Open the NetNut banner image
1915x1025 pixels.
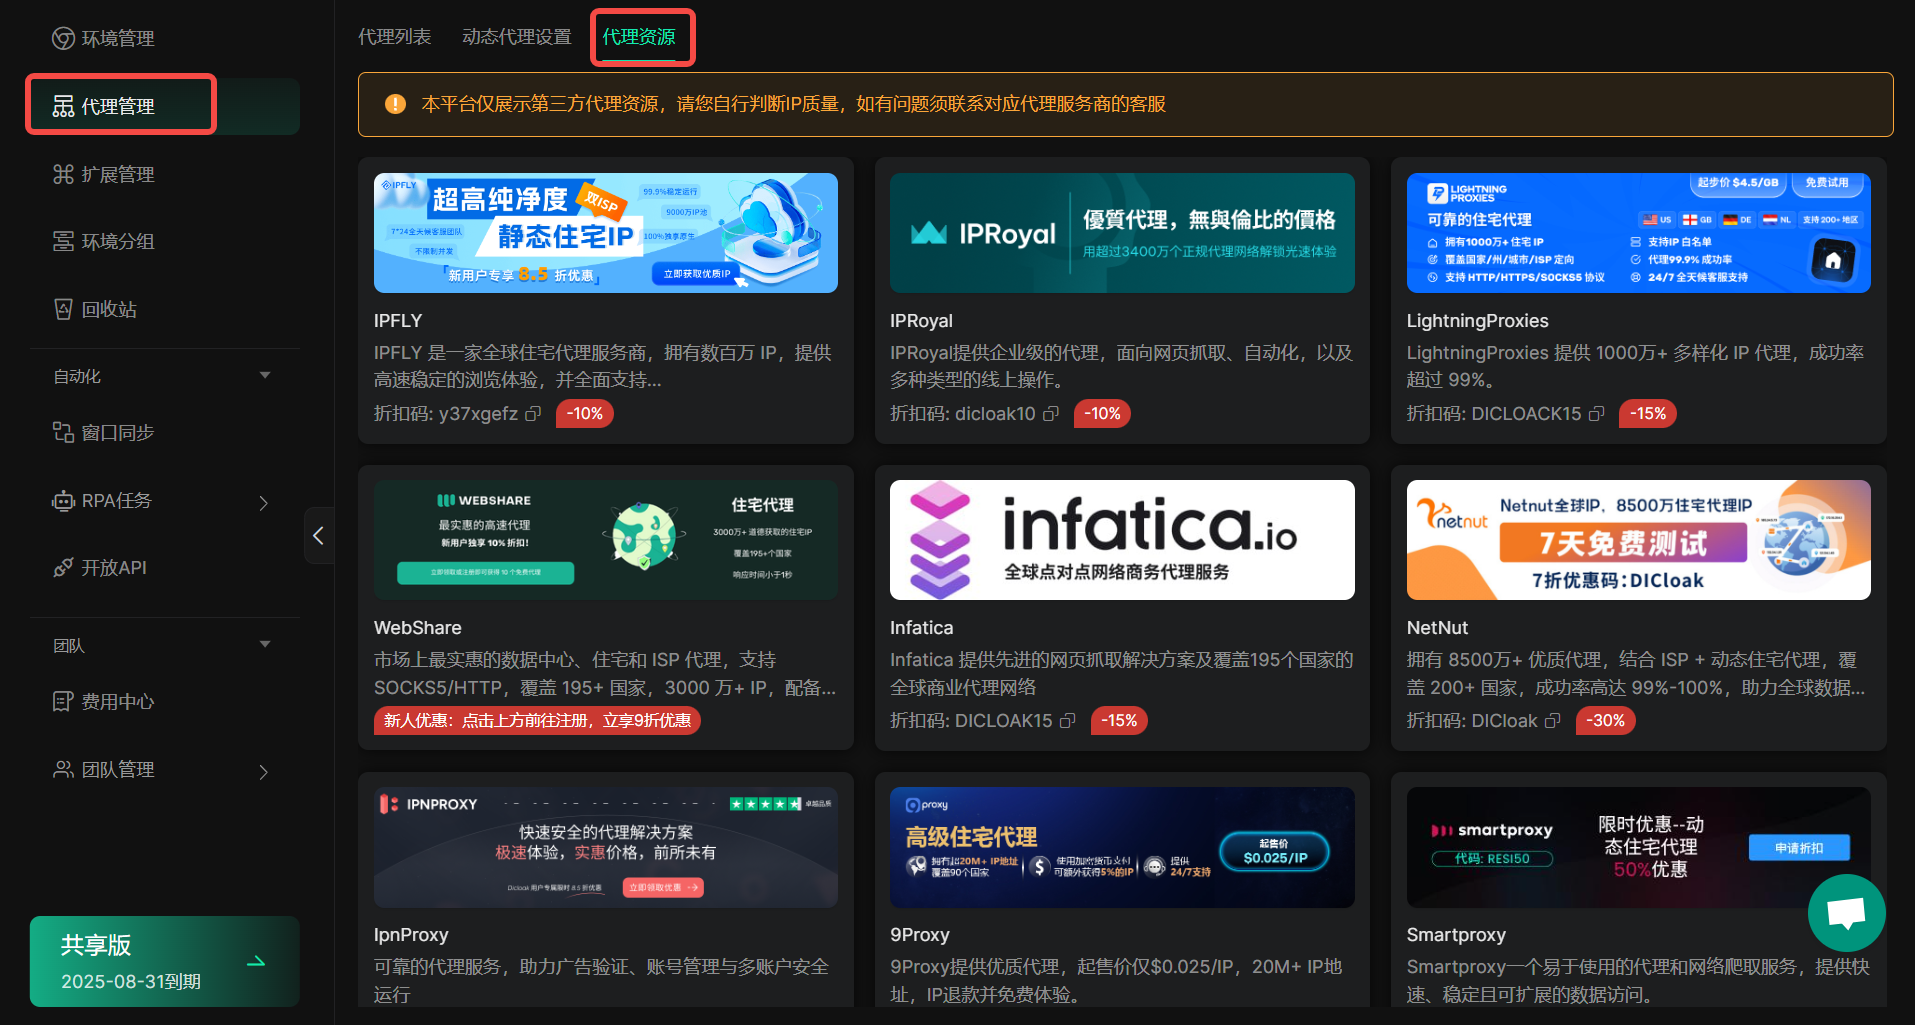(1638, 540)
